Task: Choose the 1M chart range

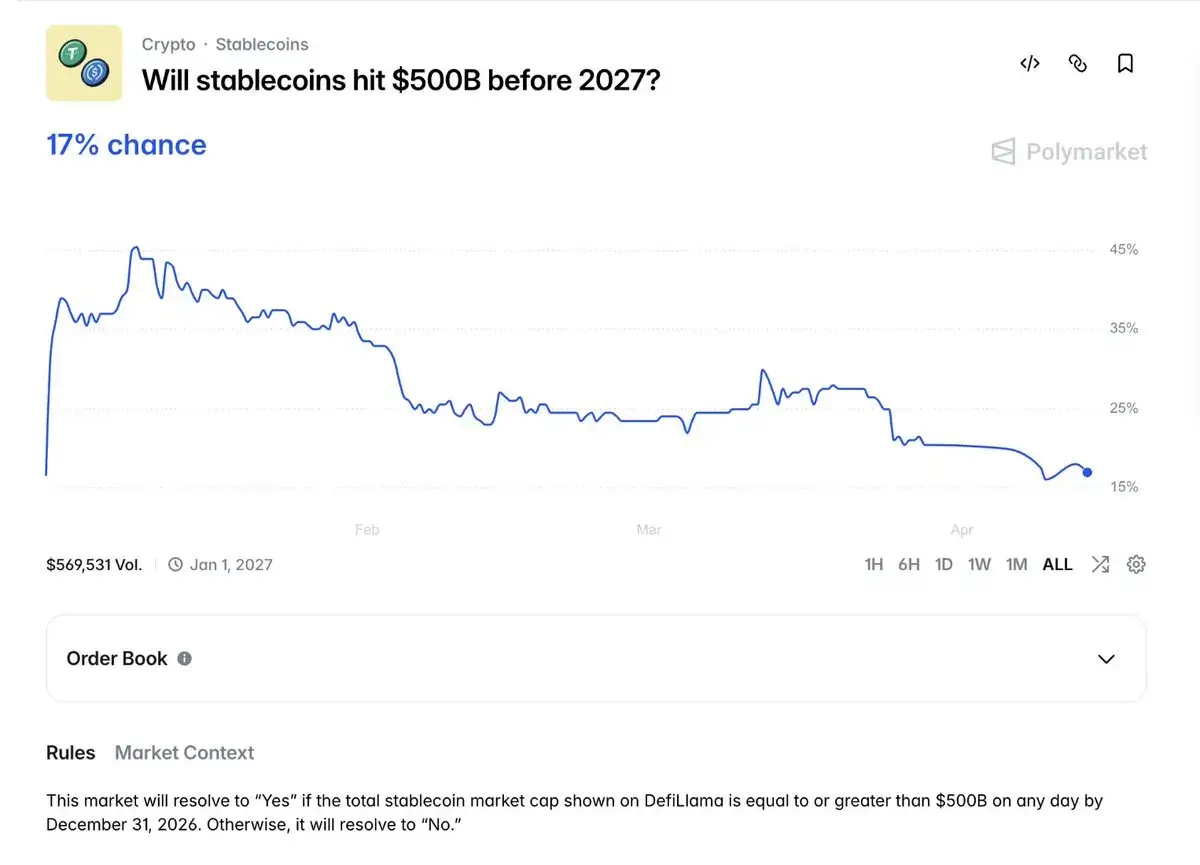Action: [1016, 564]
